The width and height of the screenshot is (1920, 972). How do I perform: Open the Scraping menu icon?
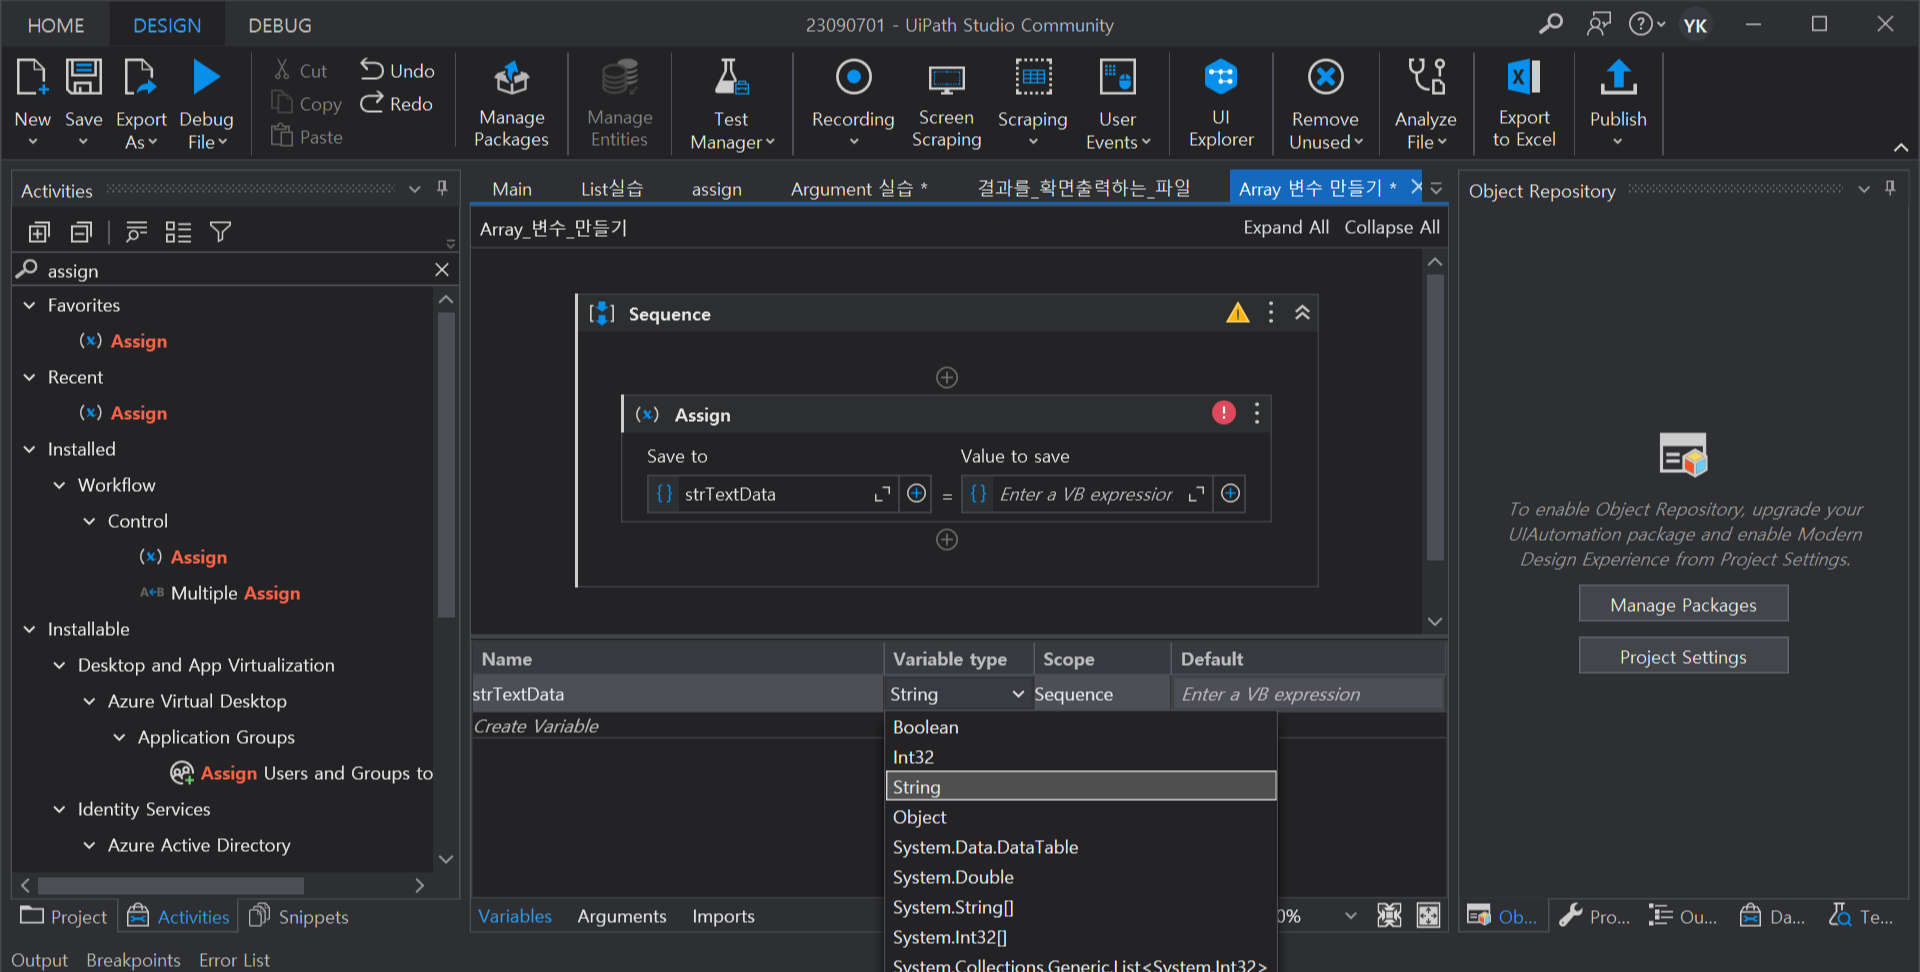1033,77
